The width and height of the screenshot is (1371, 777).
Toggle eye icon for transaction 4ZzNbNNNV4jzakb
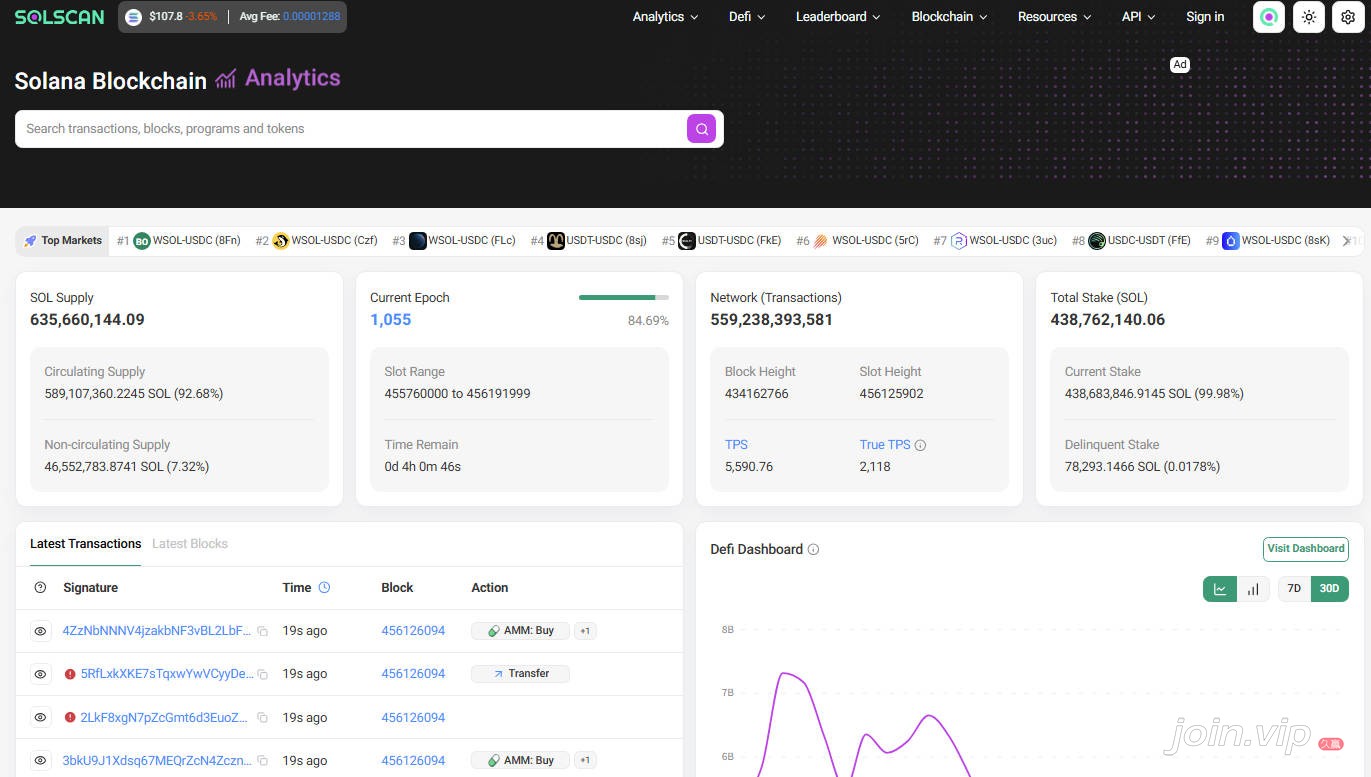coord(40,631)
